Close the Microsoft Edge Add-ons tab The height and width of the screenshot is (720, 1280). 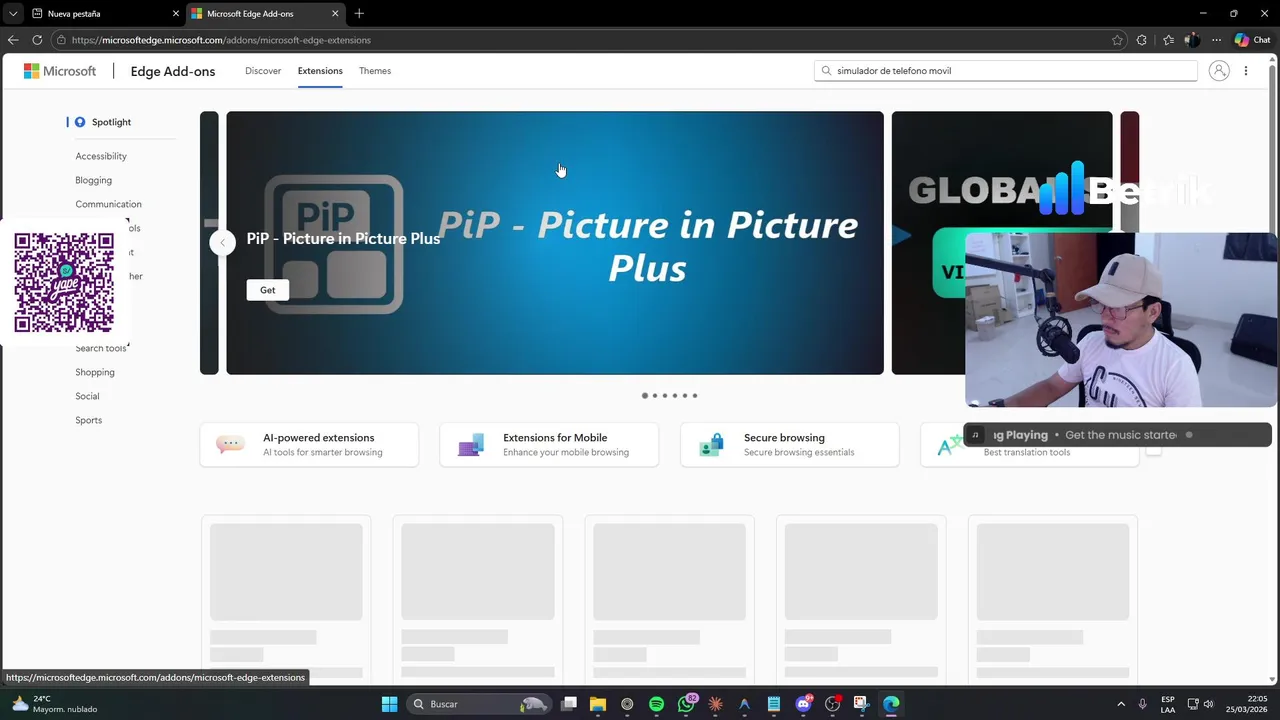(x=335, y=14)
